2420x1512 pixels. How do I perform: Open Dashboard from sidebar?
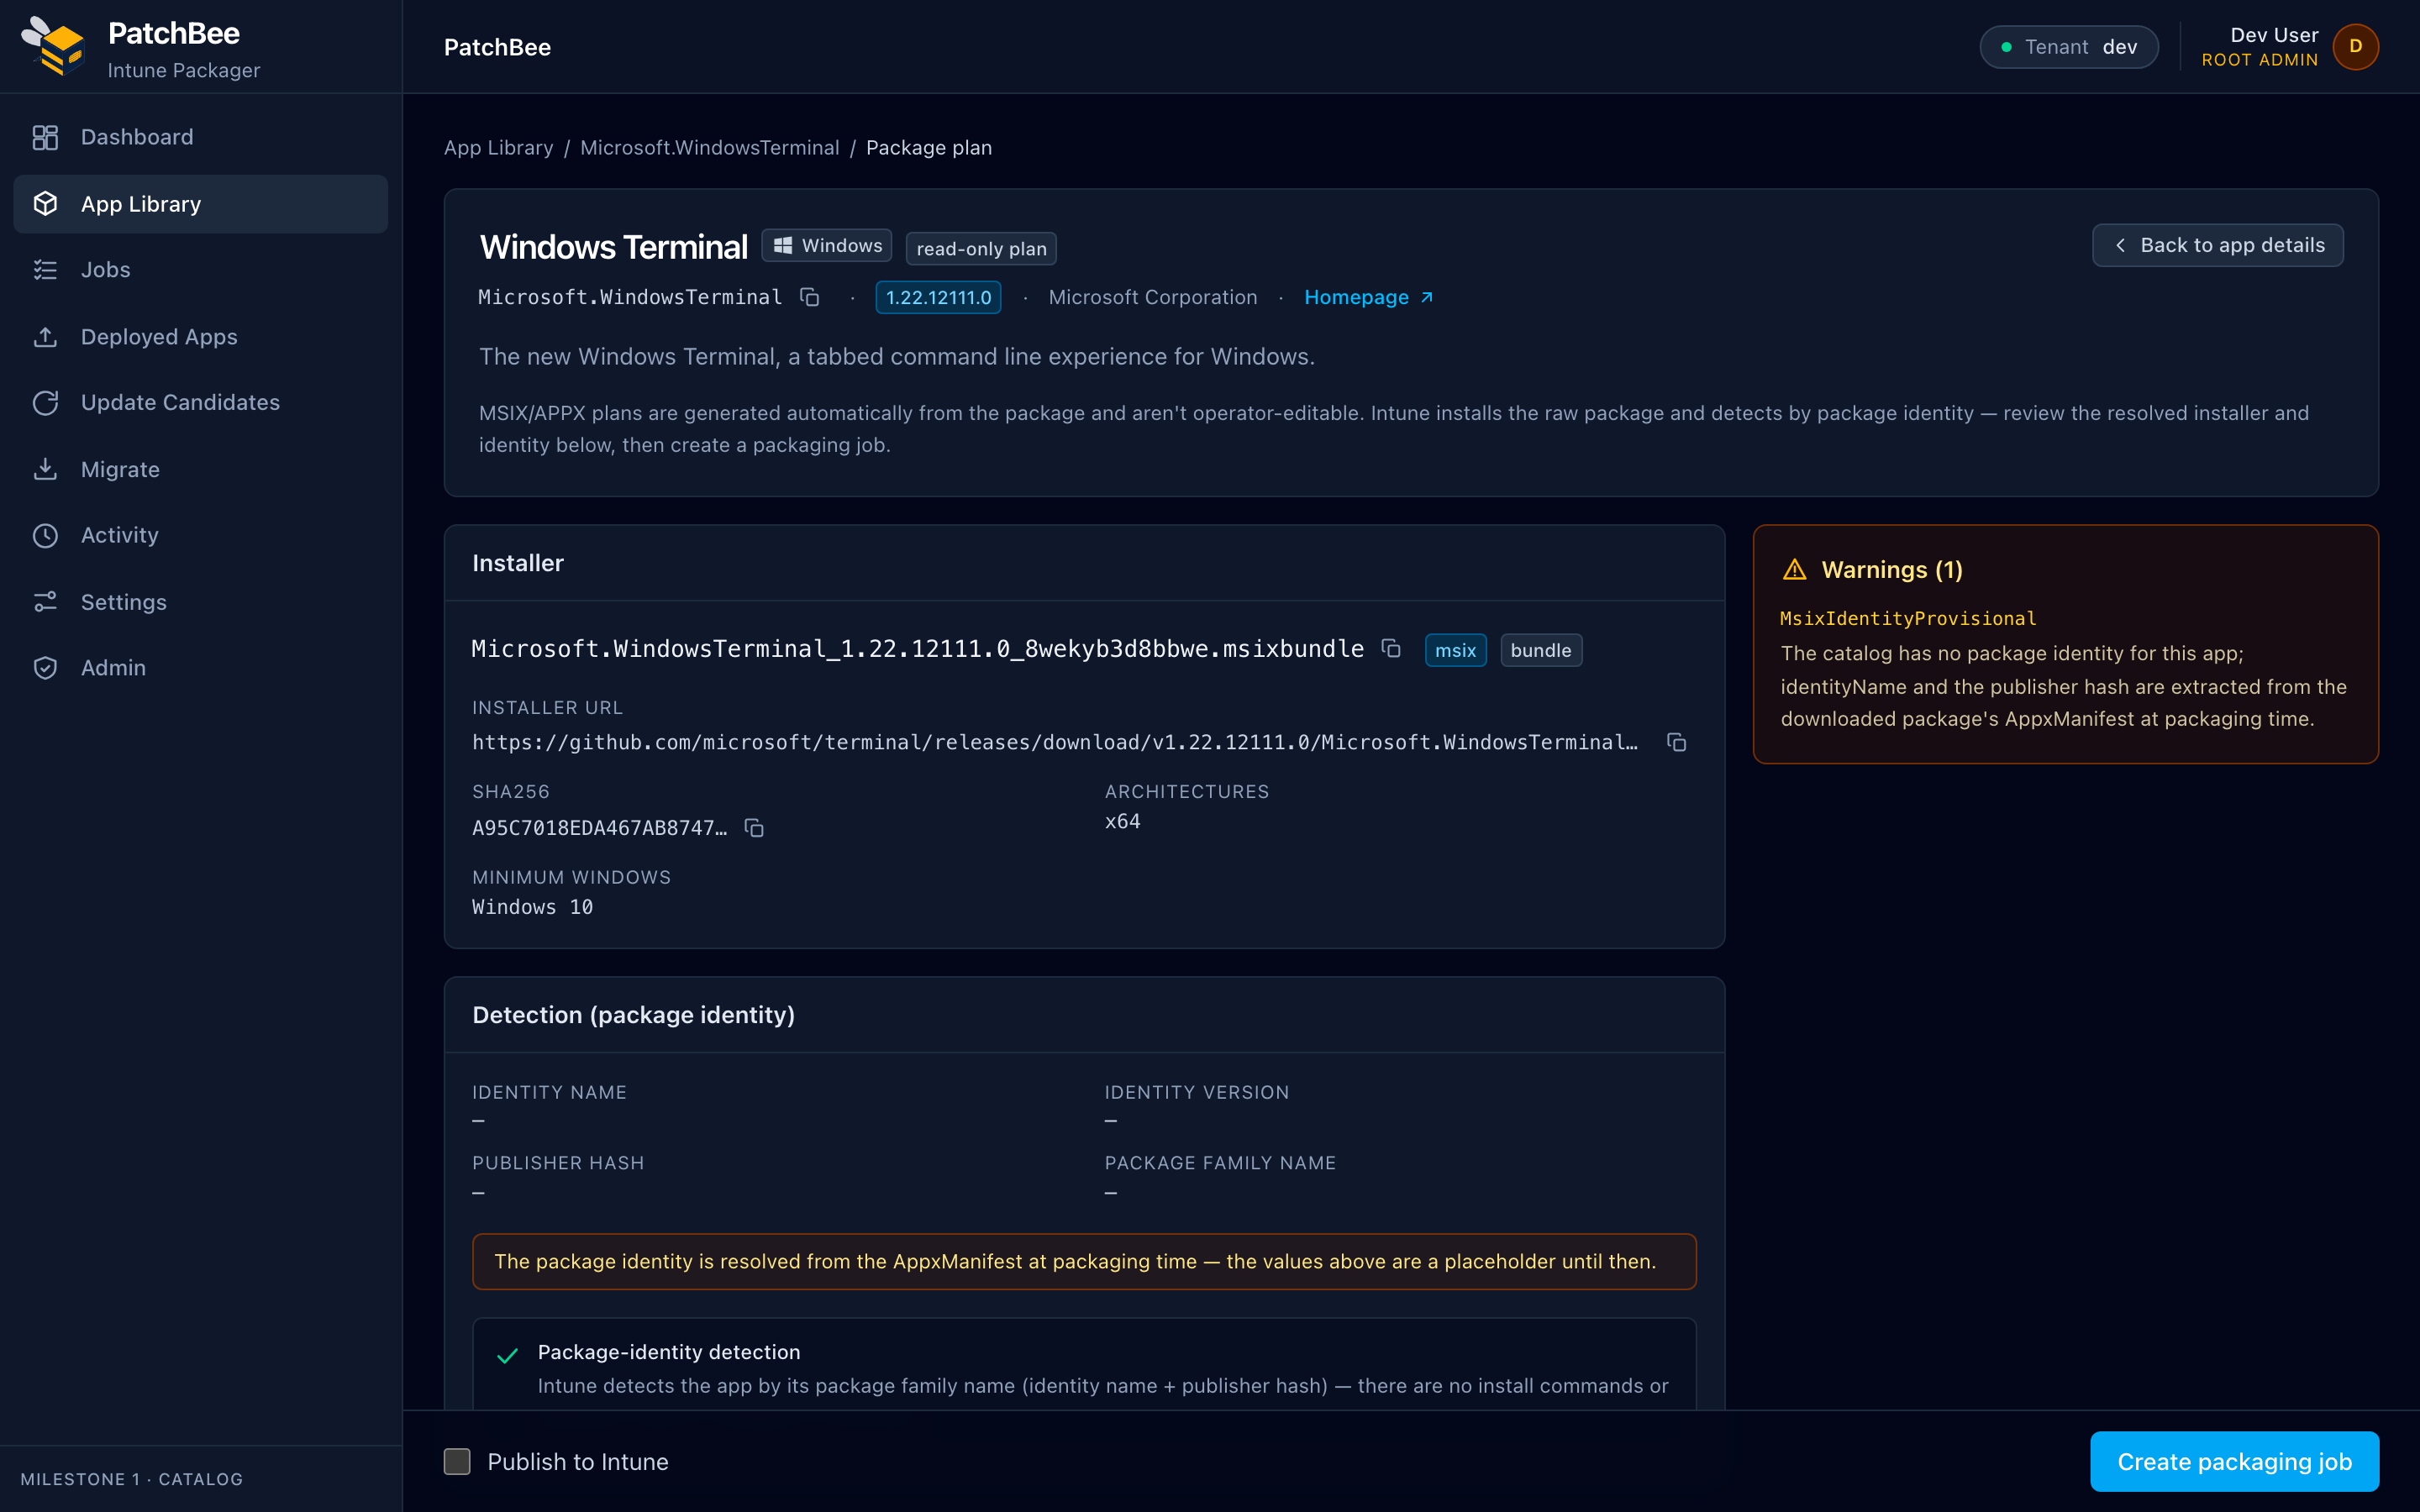[x=200, y=137]
